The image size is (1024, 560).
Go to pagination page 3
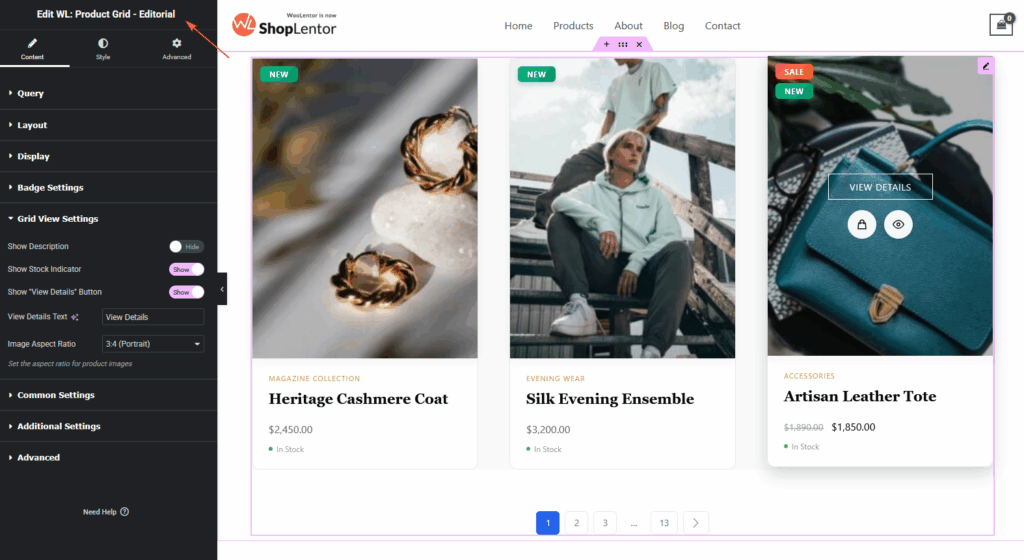point(605,523)
